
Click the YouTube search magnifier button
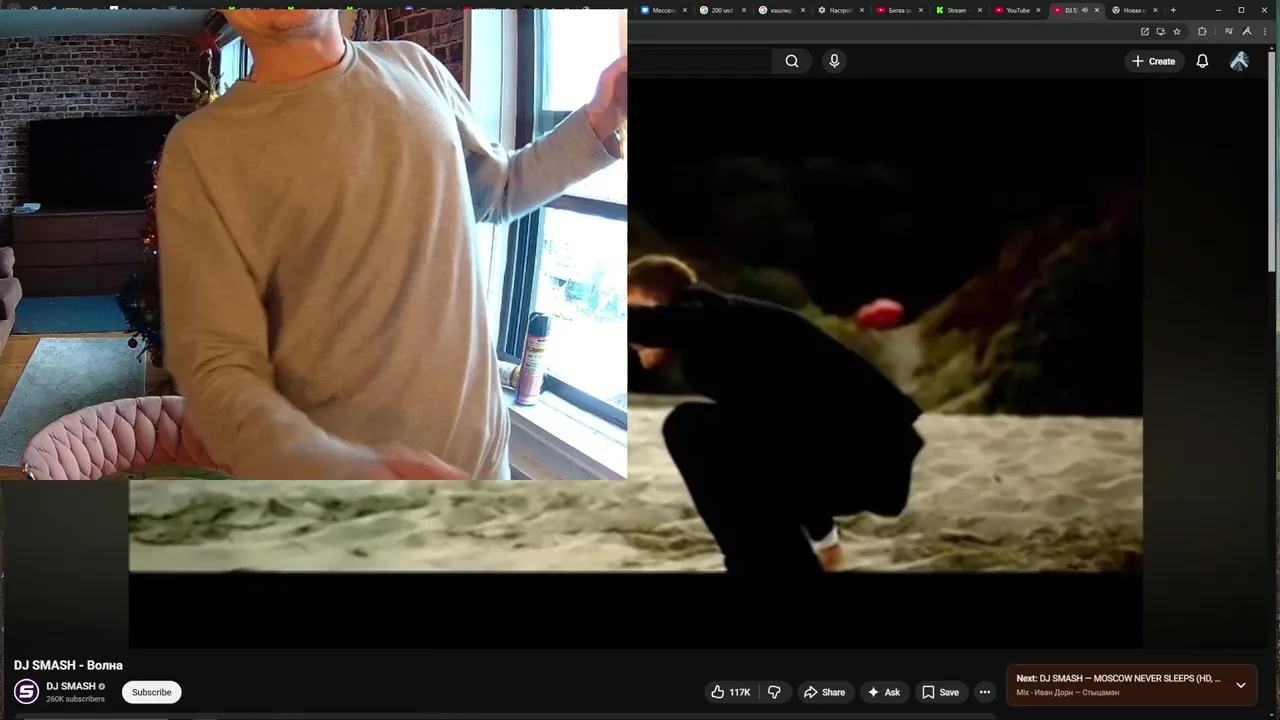[791, 61]
